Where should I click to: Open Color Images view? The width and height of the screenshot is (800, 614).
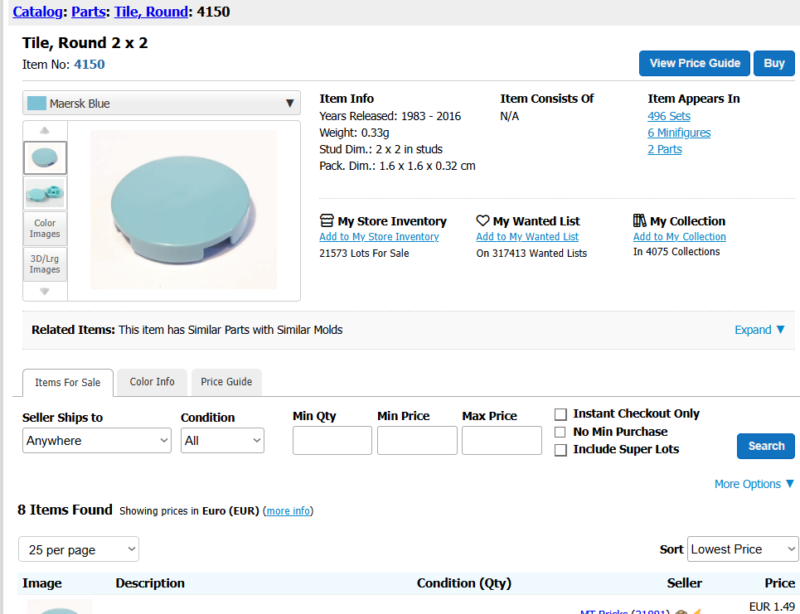click(45, 229)
